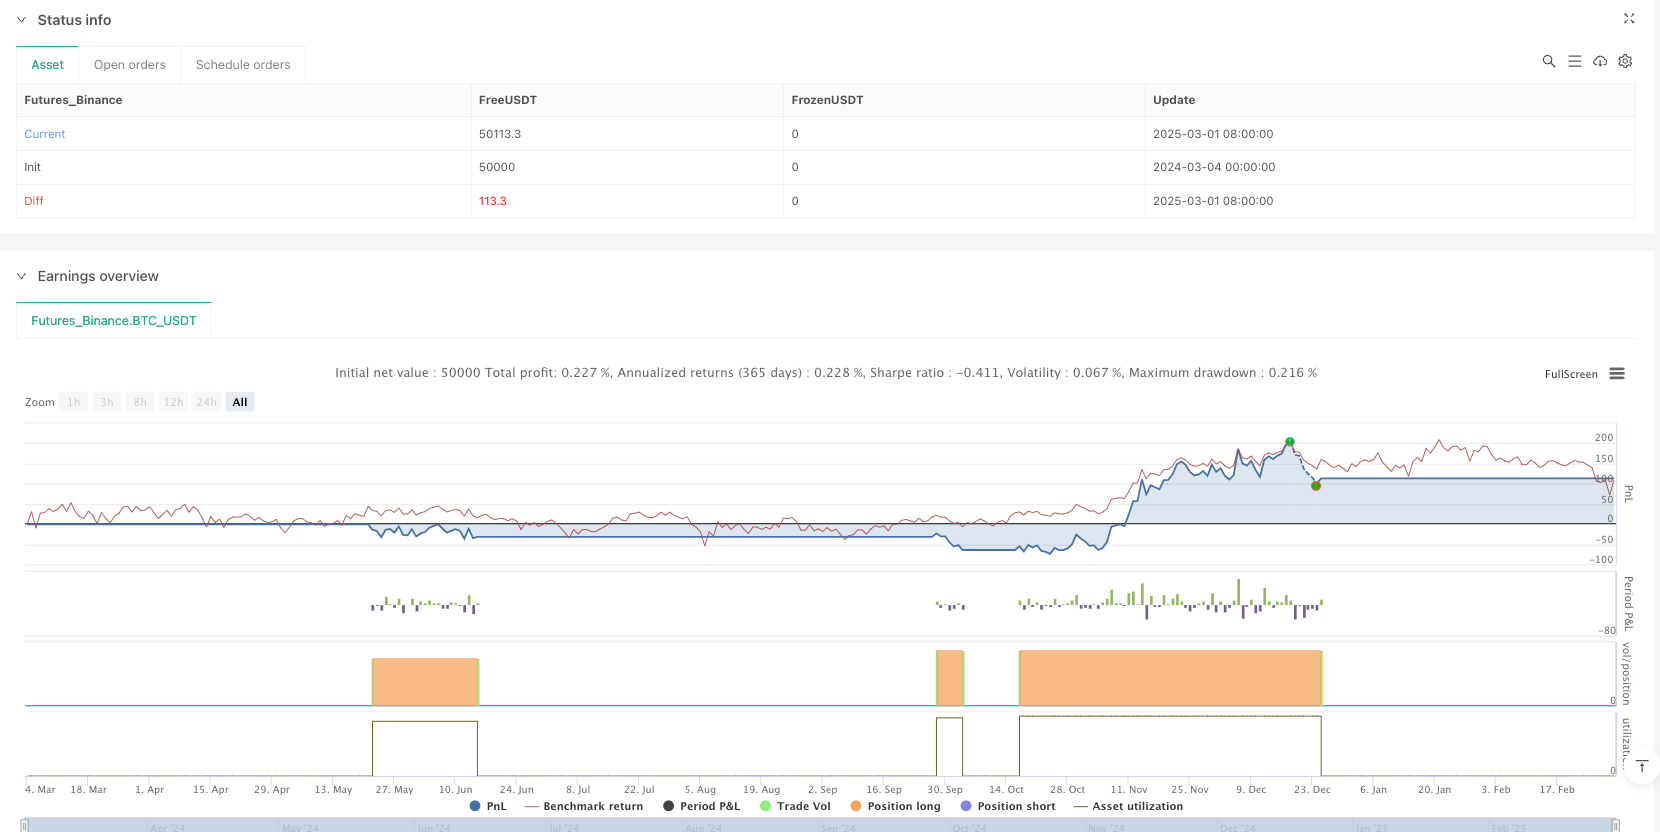The width and height of the screenshot is (1660, 832).
Task: Click the cloud download icon
Action: (1600, 61)
